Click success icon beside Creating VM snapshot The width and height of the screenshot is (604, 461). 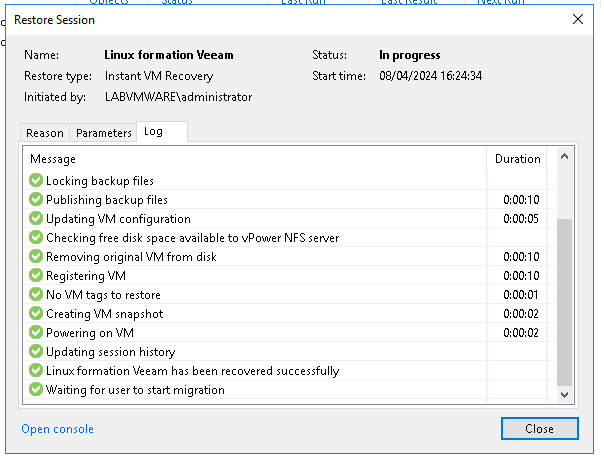click(x=36, y=313)
